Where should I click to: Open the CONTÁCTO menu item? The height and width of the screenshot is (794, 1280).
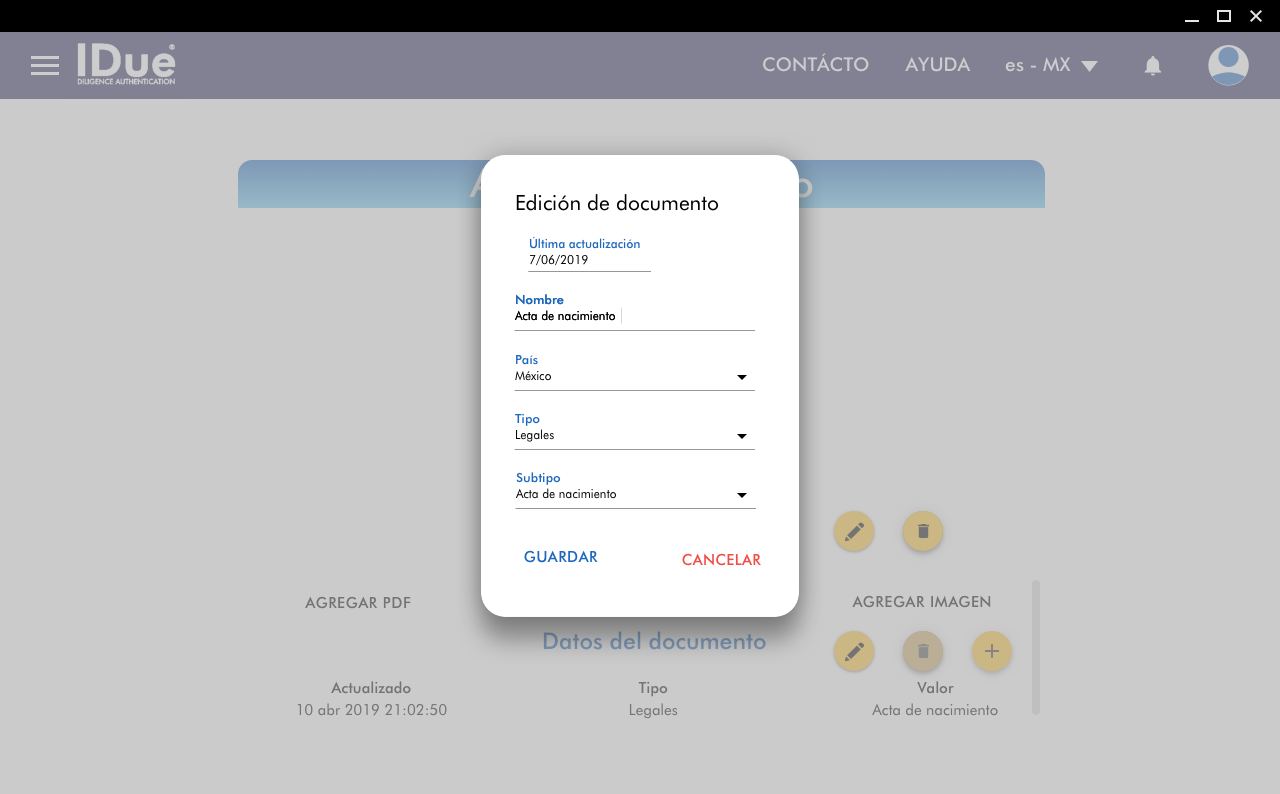pyautogui.click(x=815, y=65)
